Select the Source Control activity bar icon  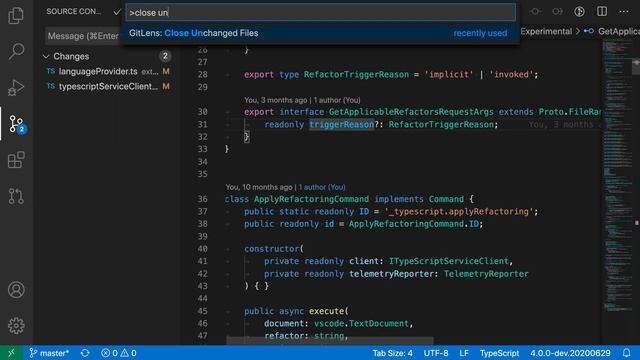[x=16, y=124]
